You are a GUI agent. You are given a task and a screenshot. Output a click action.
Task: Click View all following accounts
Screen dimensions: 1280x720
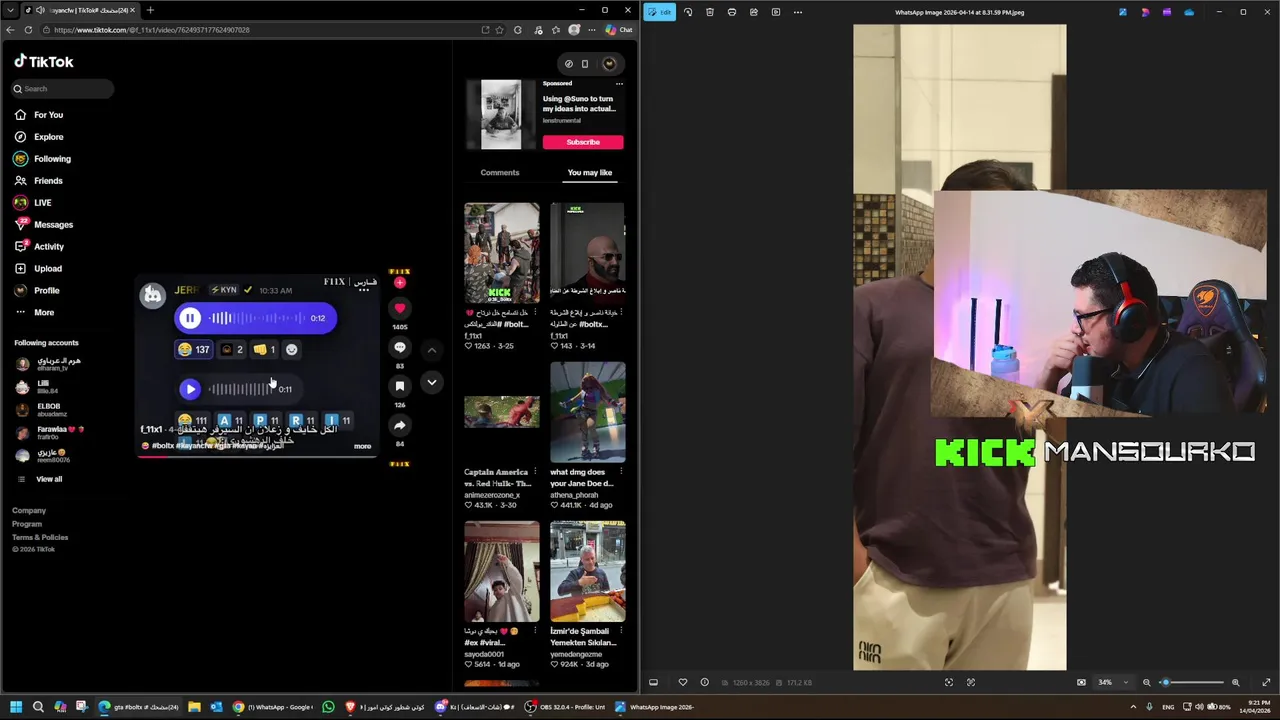[49, 479]
